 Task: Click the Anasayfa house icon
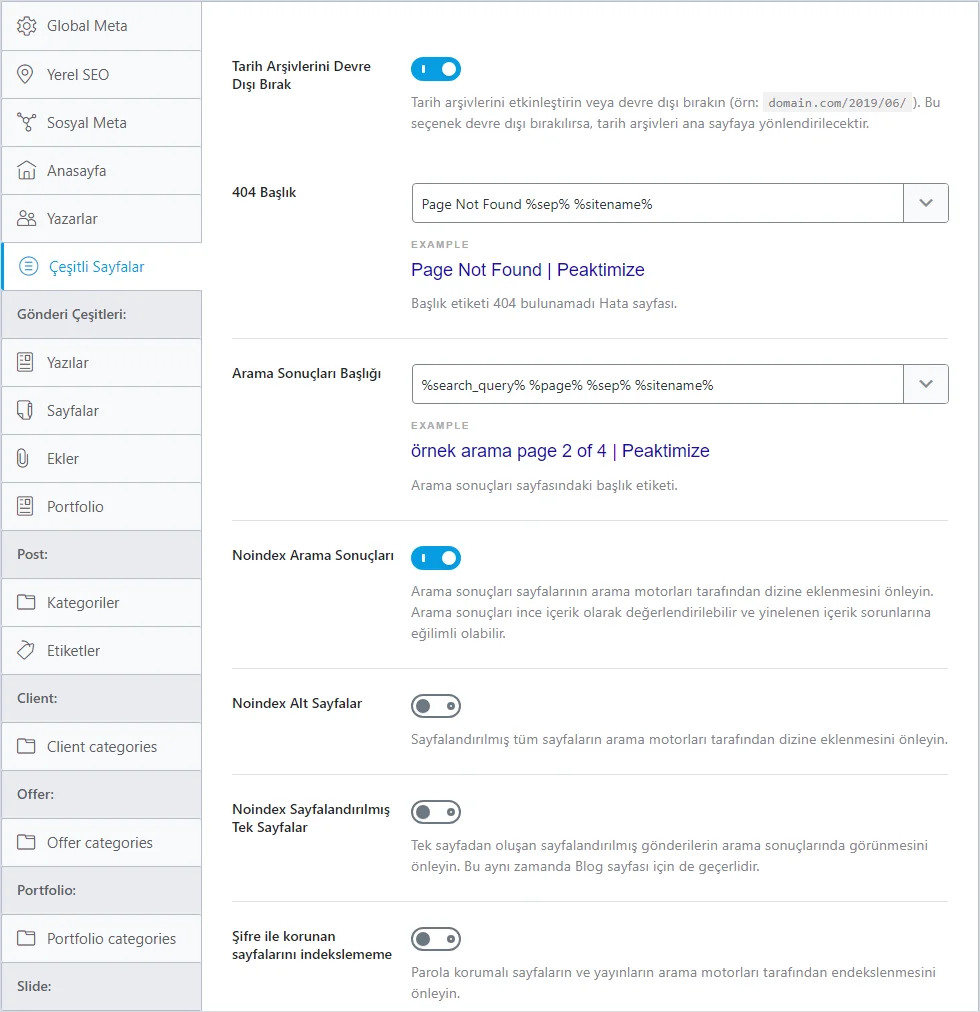26,170
